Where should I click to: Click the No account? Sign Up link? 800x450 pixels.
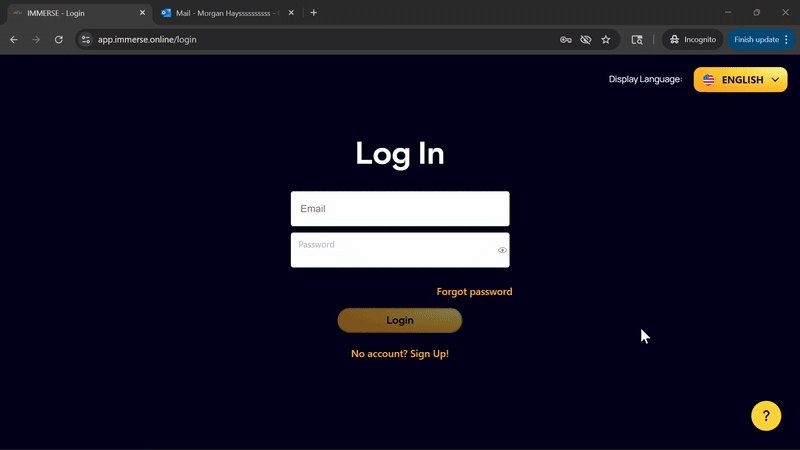pyautogui.click(x=400, y=354)
